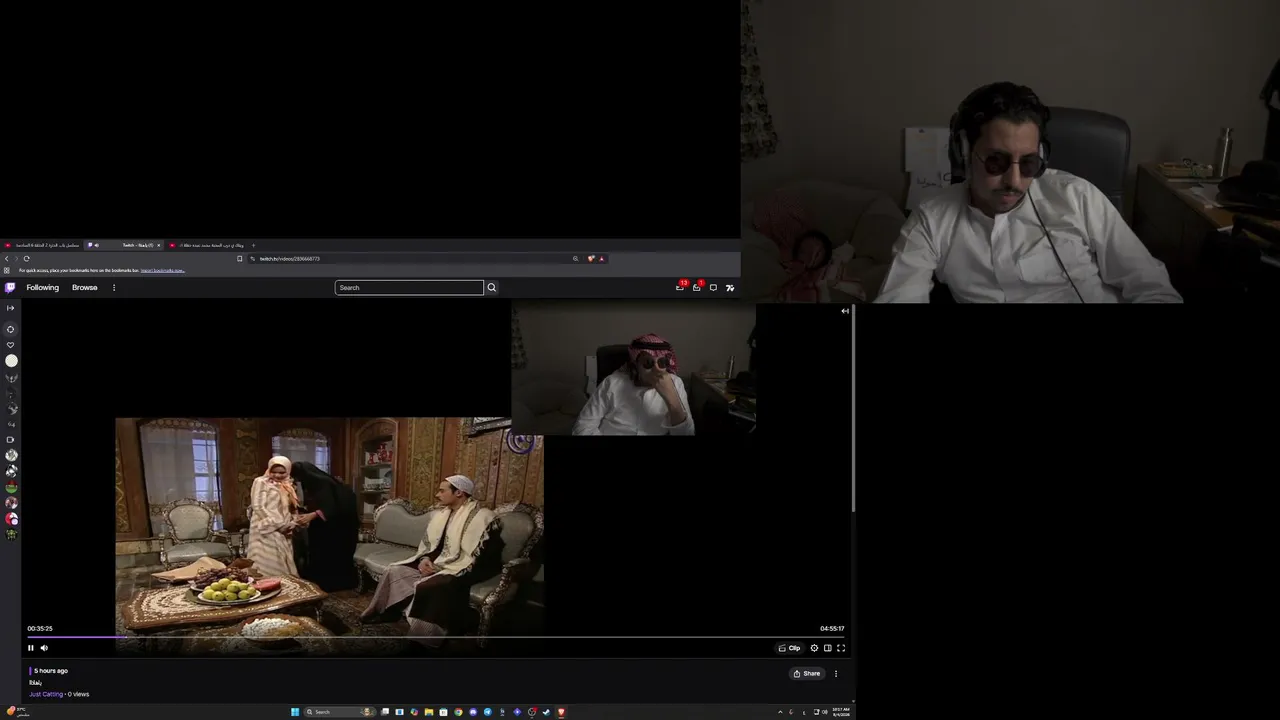Open the Brave browser taskbar icon
Screen dimensions: 1280x720
click(561, 712)
